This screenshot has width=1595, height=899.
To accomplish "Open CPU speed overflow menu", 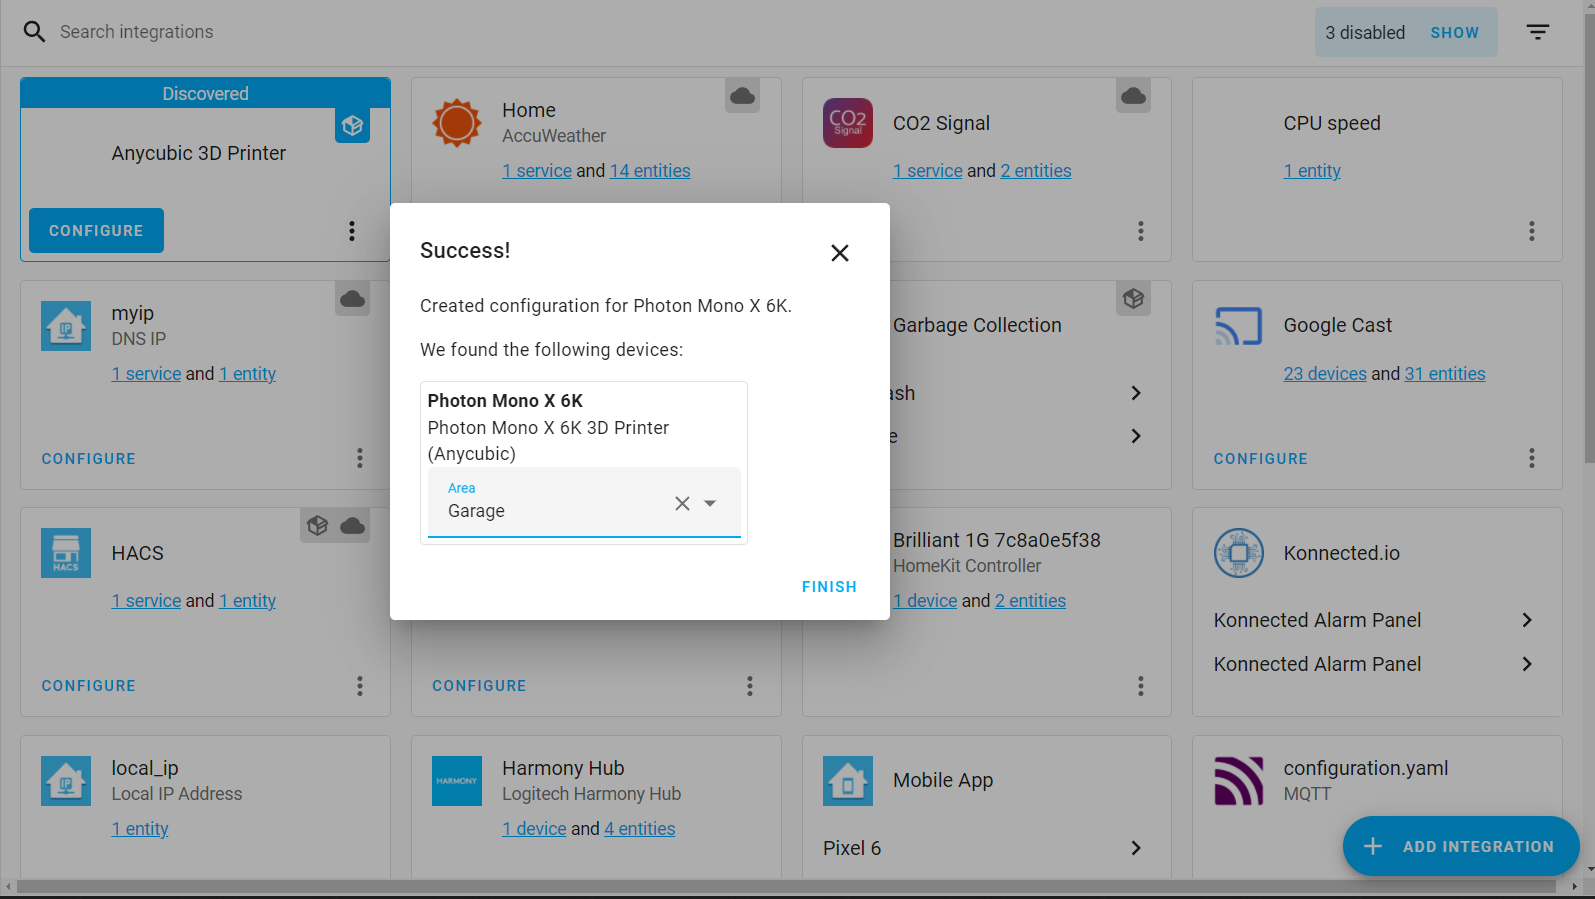I will click(1532, 231).
